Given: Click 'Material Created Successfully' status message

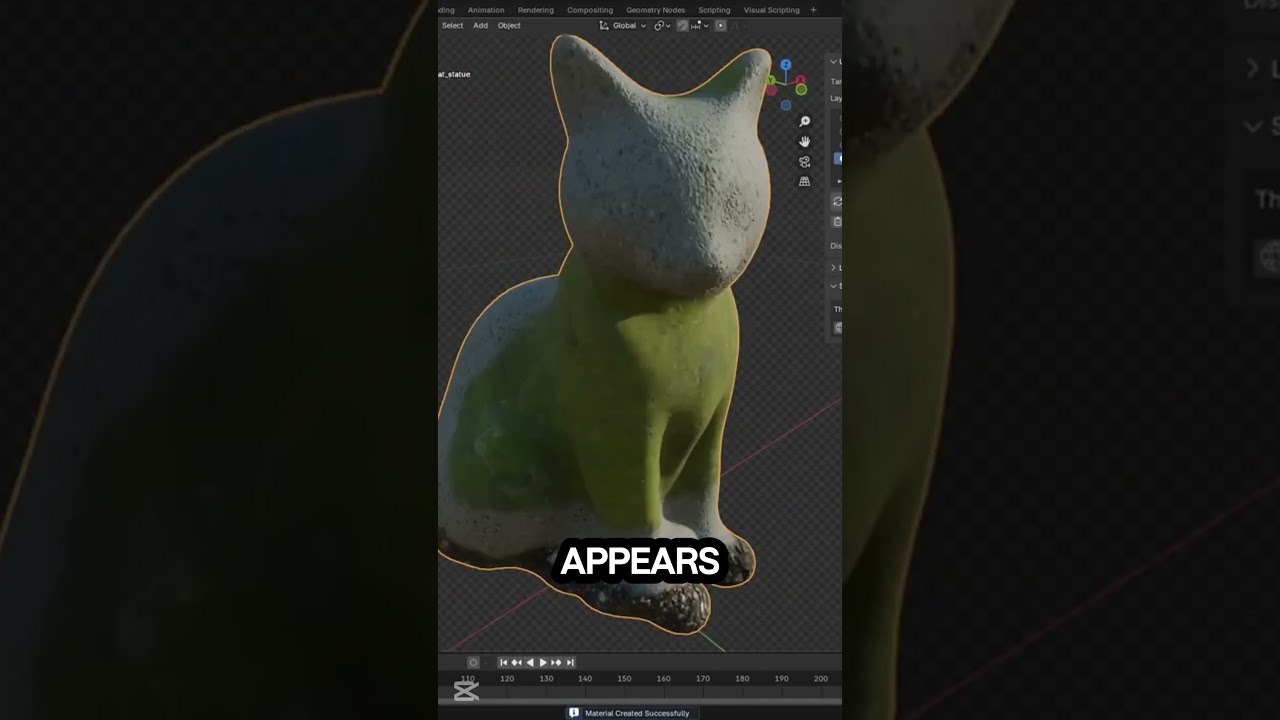Looking at the screenshot, I should (637, 713).
